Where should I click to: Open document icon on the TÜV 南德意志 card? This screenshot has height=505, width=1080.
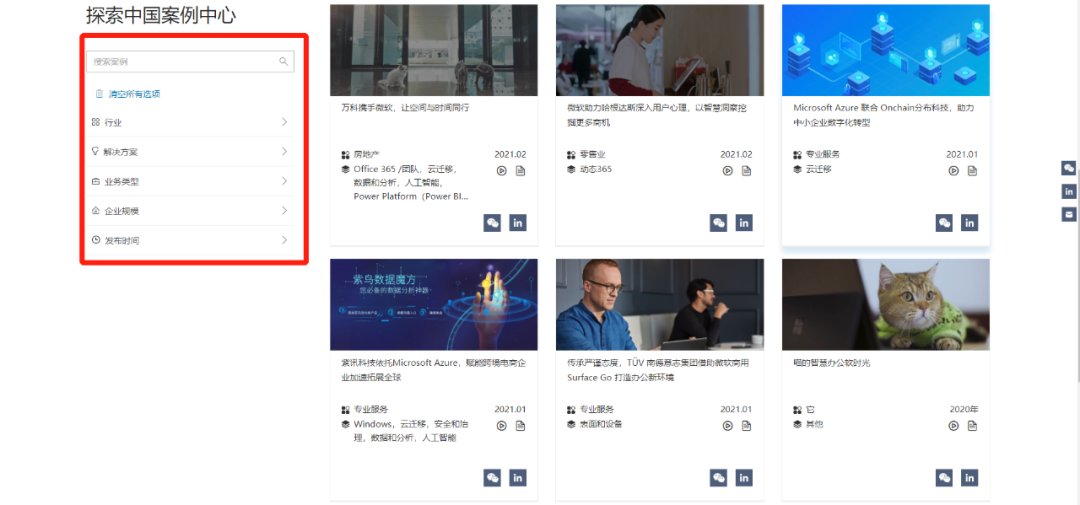click(x=746, y=426)
